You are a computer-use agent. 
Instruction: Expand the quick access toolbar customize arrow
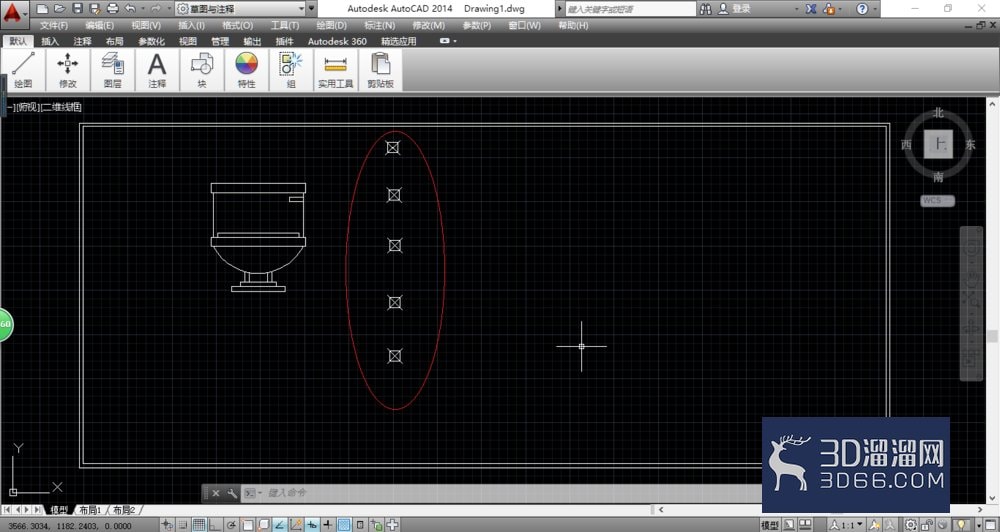click(312, 9)
